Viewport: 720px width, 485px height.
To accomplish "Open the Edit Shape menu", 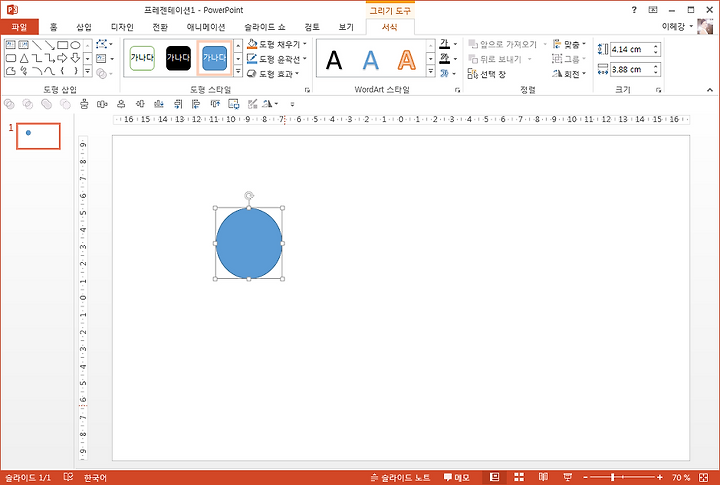I will click(105, 45).
